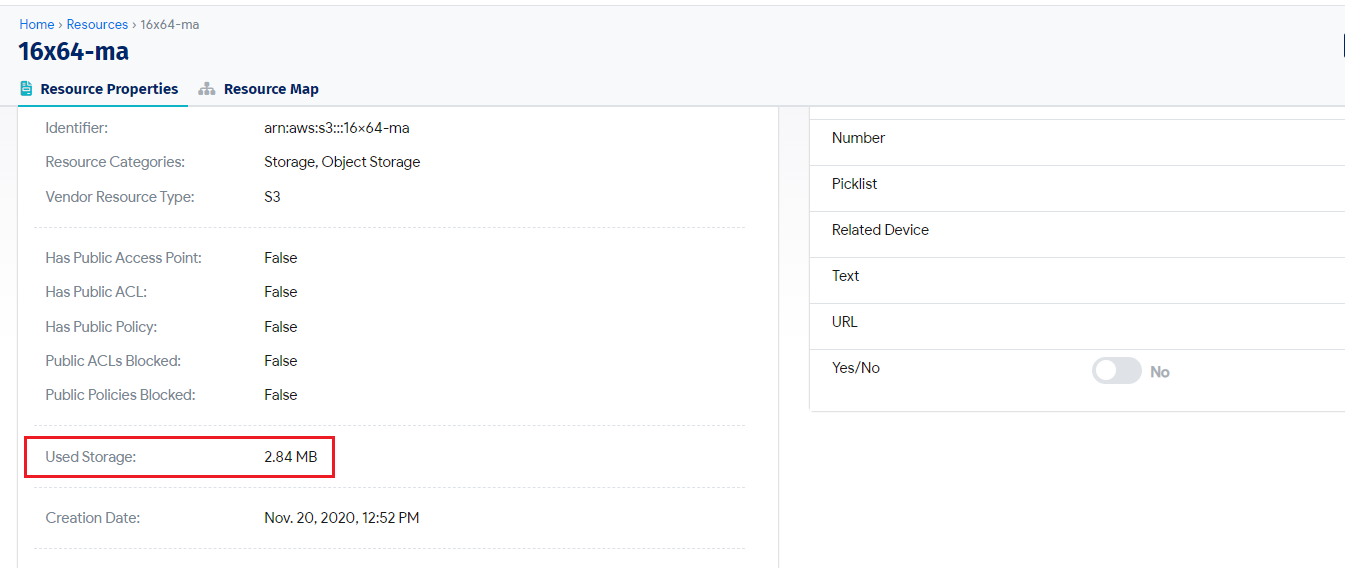This screenshot has width=1345, height=568.
Task: Click the Storage, Object Storage categories value
Action: coord(342,162)
